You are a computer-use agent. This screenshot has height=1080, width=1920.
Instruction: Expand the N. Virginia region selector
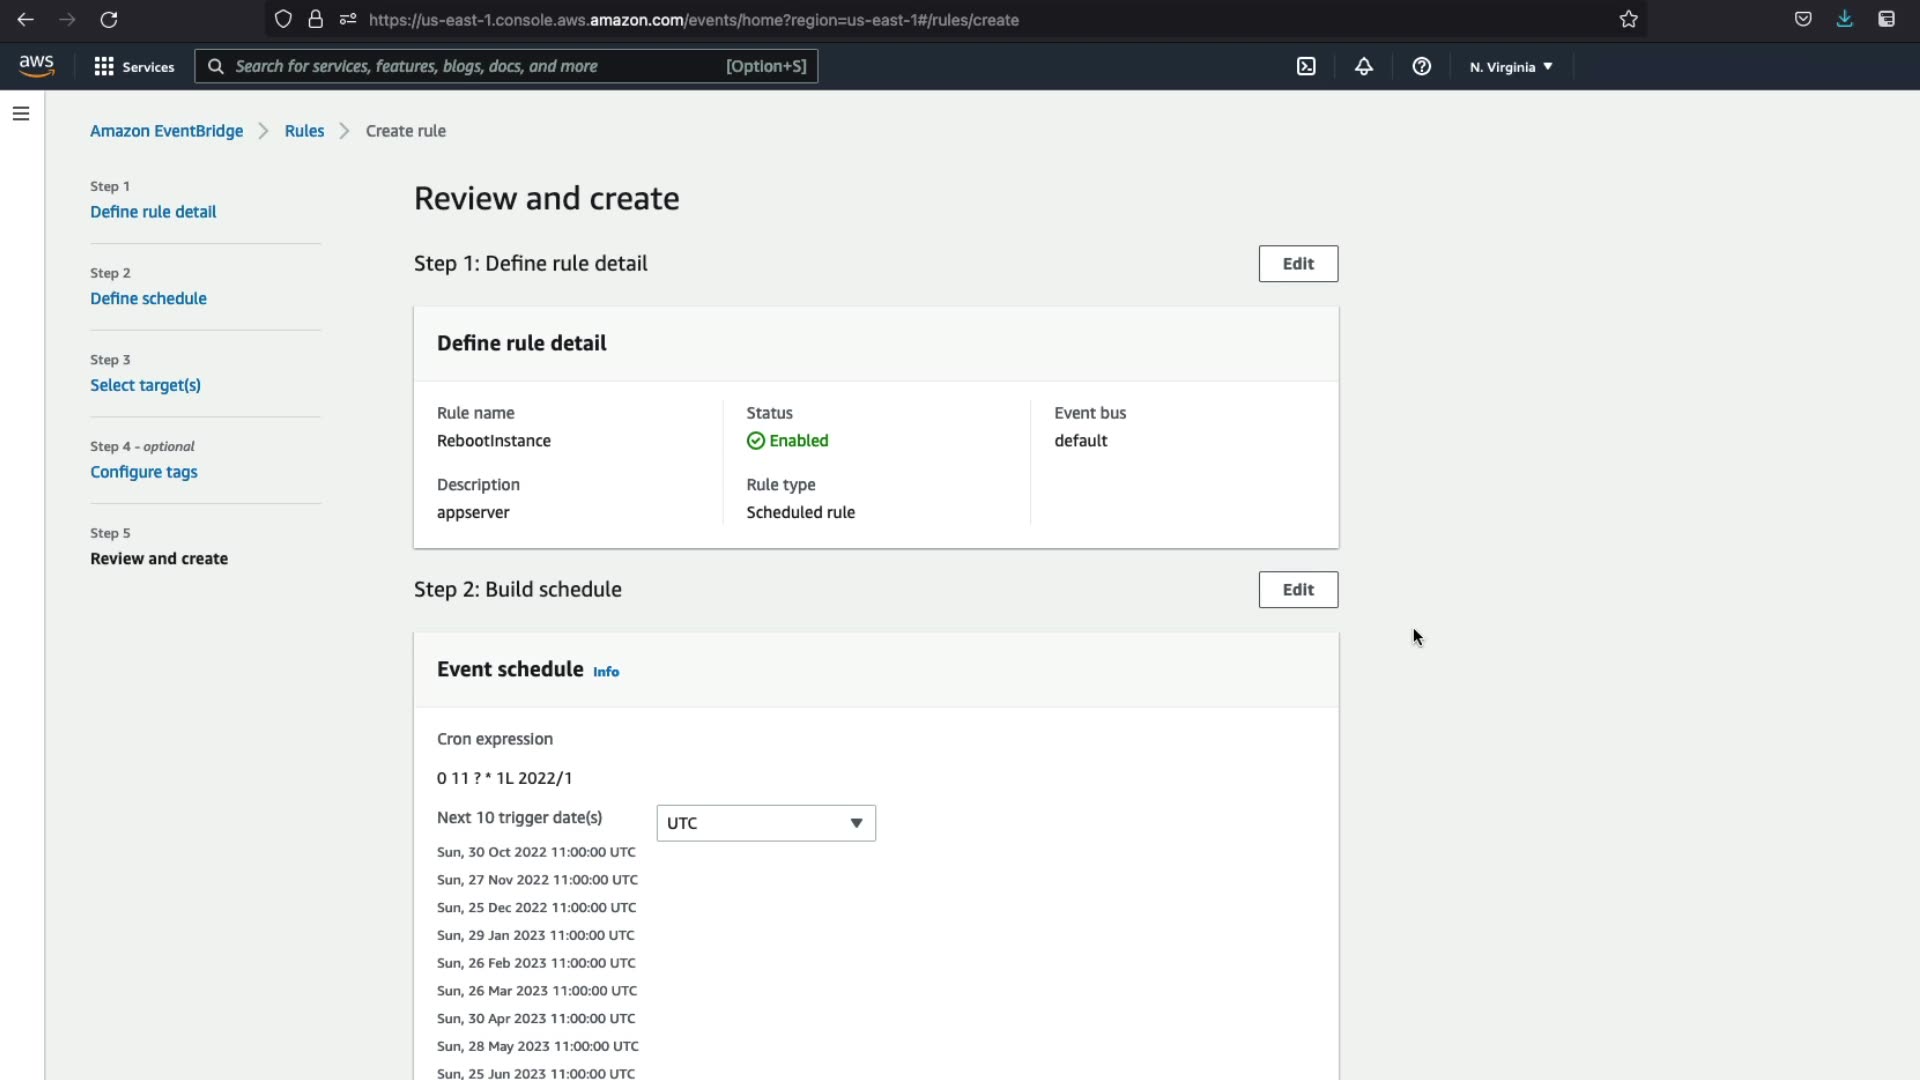(1510, 67)
